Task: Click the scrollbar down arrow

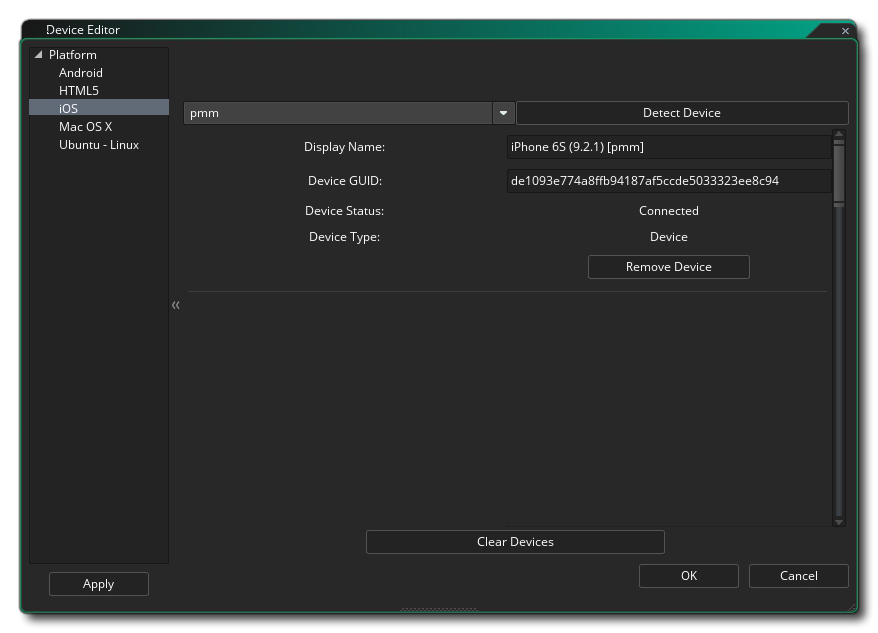Action: [x=838, y=521]
